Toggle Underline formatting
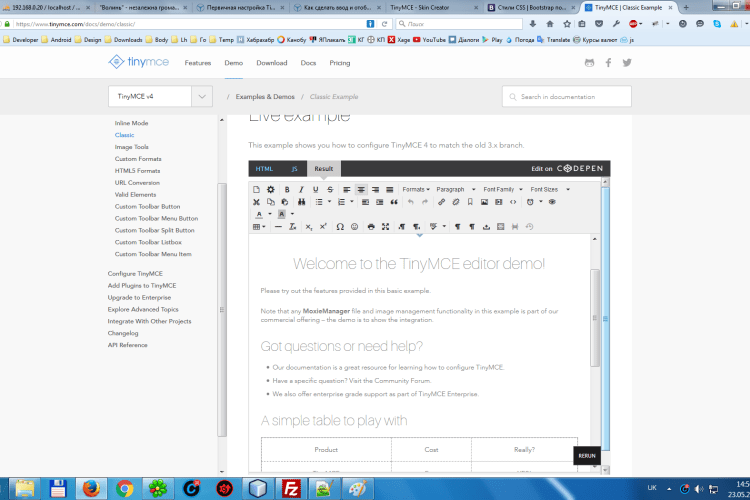 [x=316, y=189]
